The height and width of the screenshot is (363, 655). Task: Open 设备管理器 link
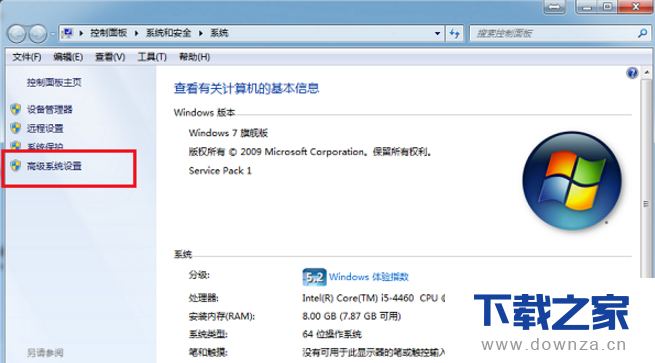coord(50,109)
